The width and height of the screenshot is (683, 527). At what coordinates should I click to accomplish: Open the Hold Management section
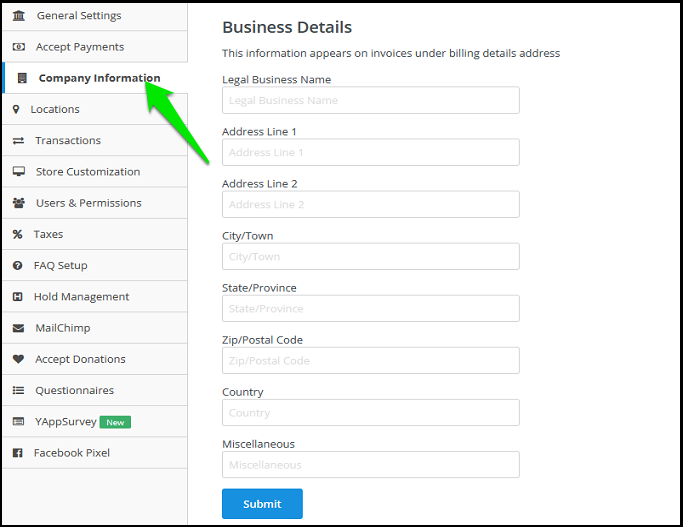click(82, 297)
